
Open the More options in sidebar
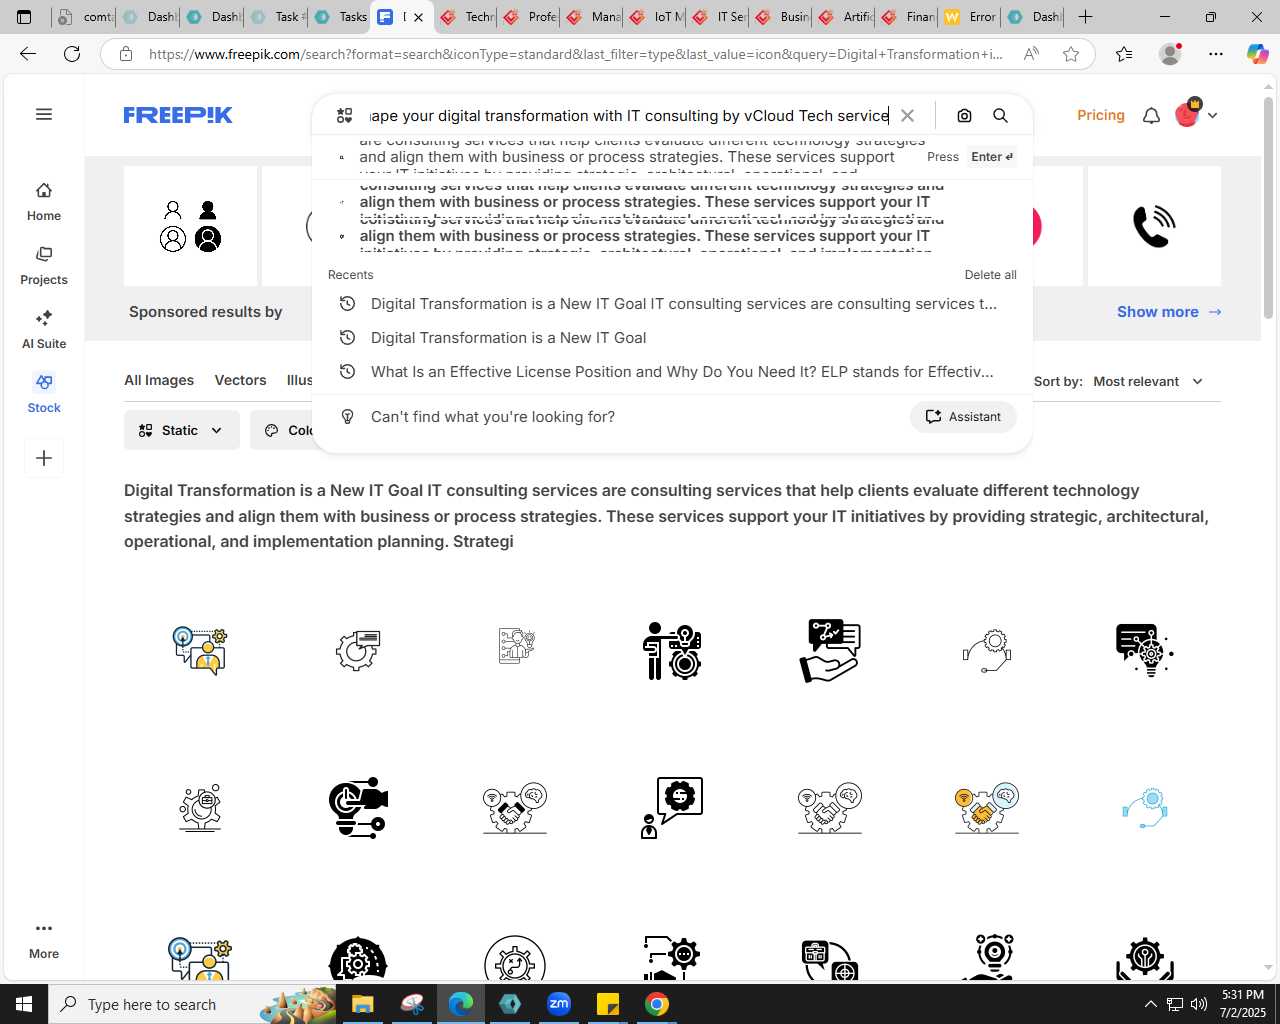point(44,940)
